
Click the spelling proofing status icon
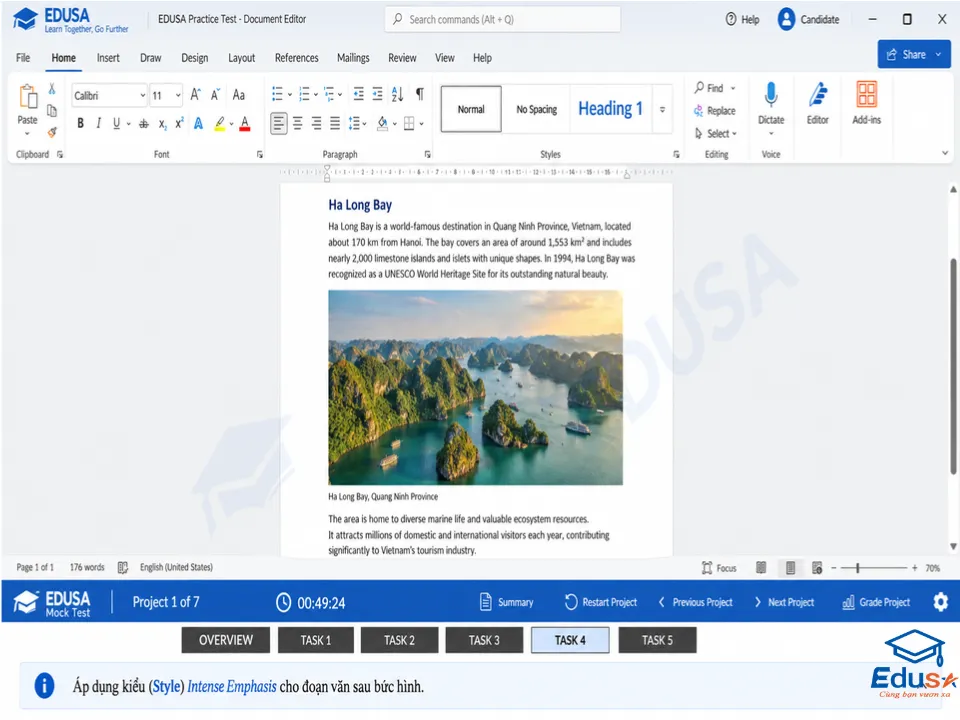tap(122, 568)
